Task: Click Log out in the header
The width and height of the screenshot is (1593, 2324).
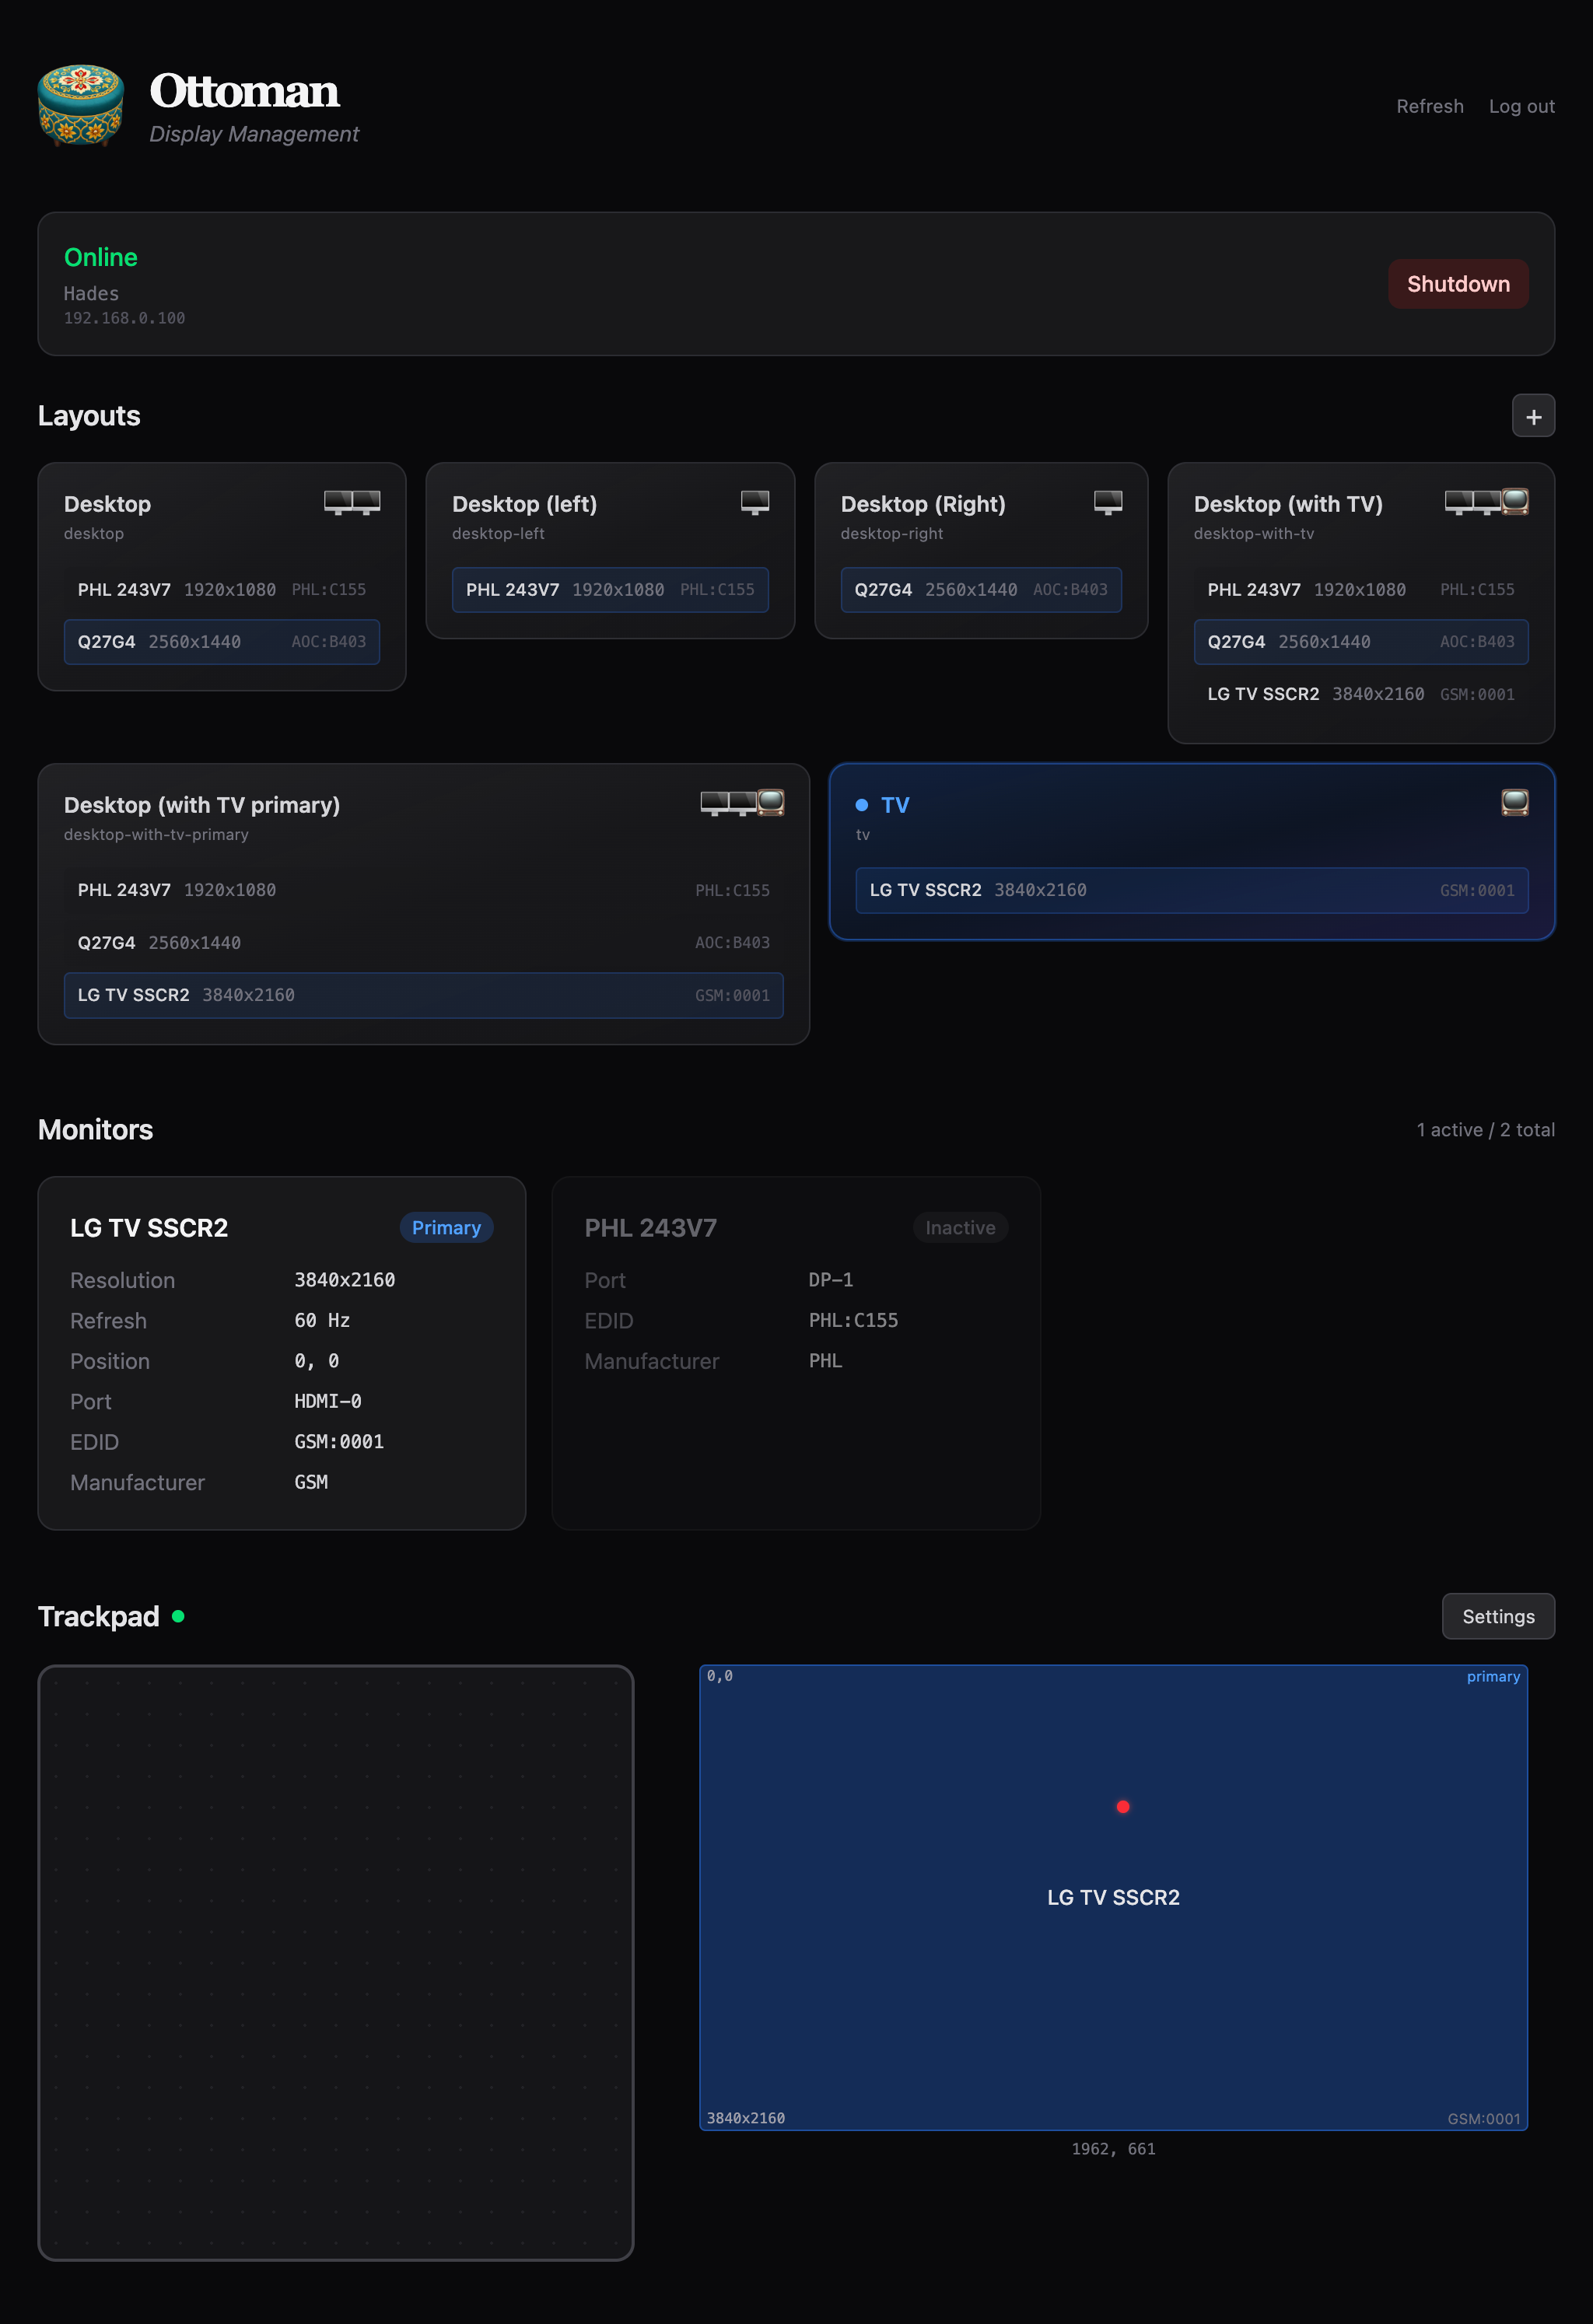Action: pos(1521,106)
